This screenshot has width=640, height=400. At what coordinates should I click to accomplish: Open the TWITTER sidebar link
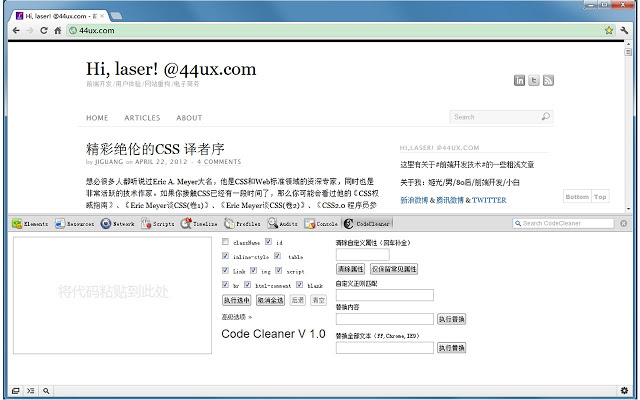pos(489,200)
